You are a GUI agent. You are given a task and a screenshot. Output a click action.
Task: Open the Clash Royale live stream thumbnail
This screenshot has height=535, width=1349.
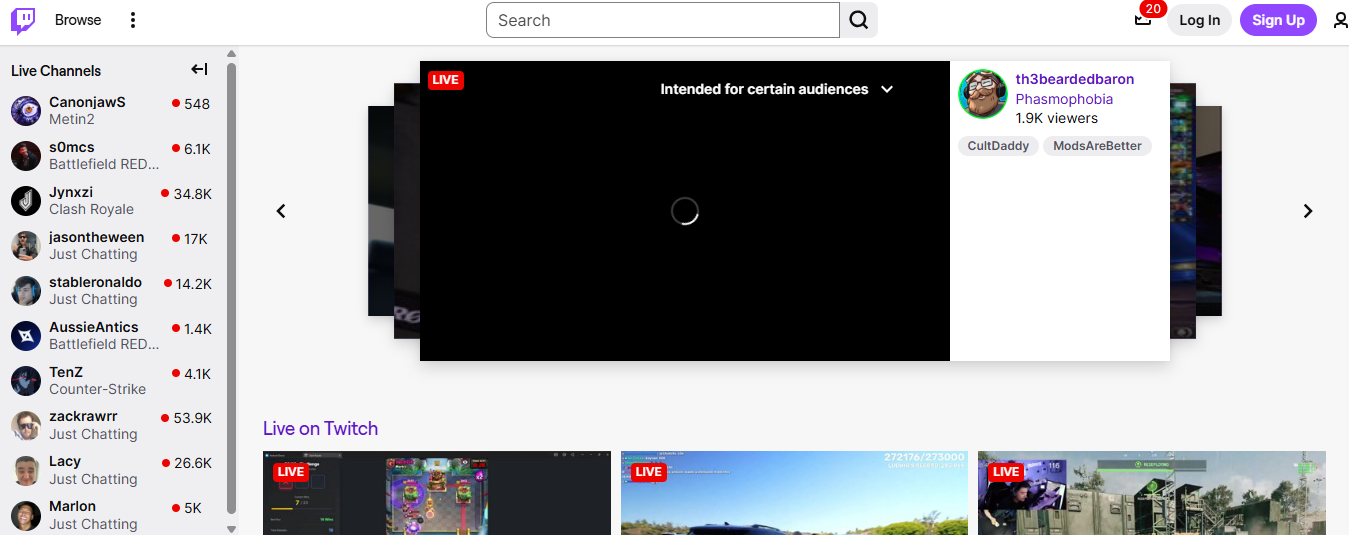tap(436, 493)
